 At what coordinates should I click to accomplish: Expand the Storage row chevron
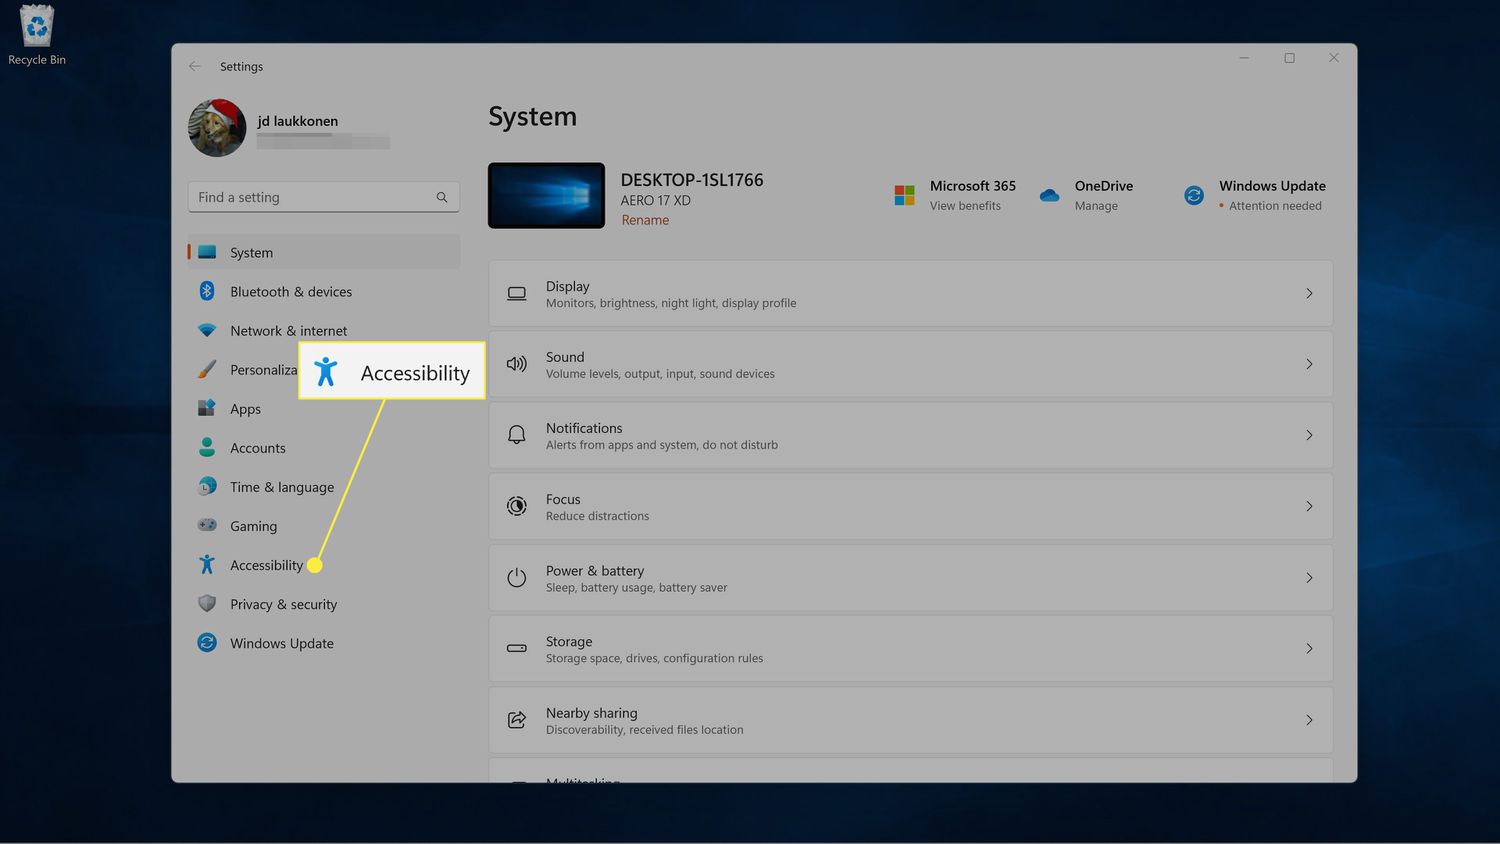[x=1309, y=649]
